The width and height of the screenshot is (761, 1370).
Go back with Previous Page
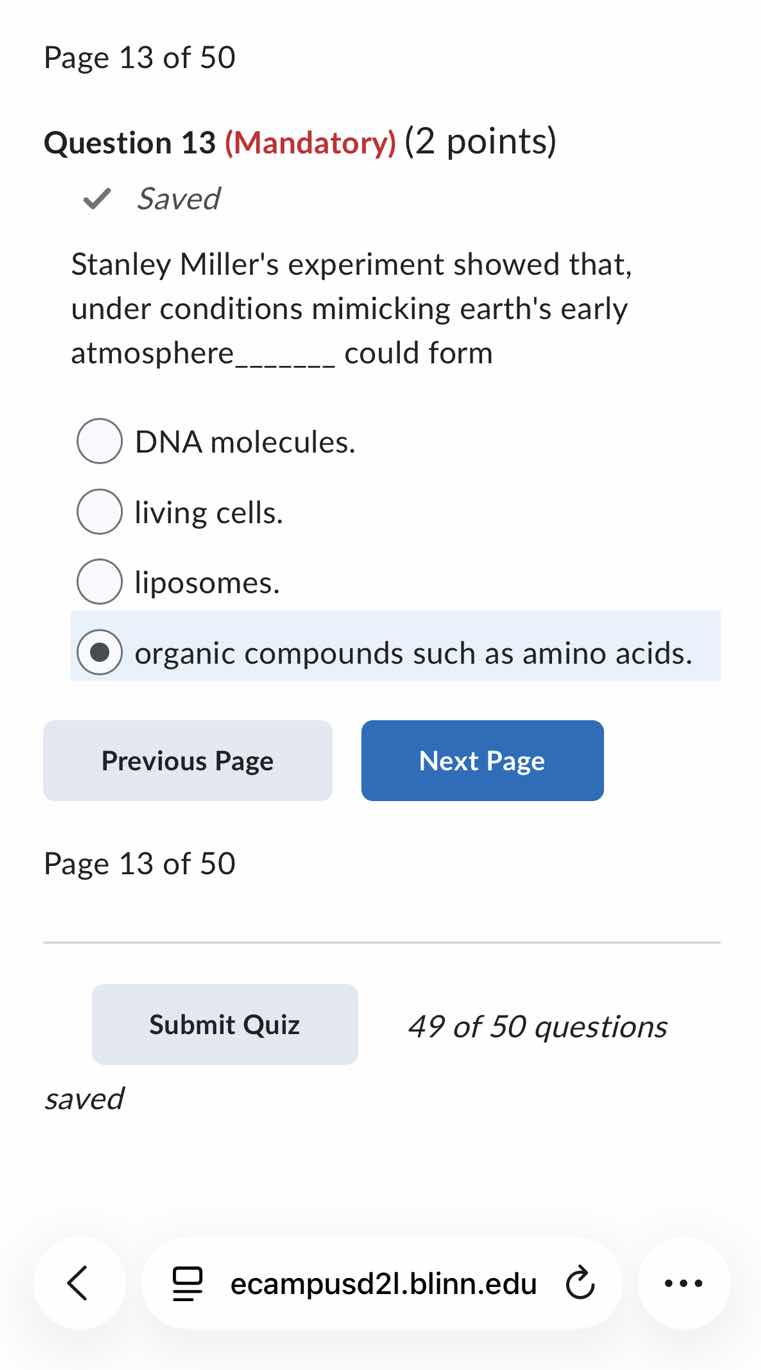[x=187, y=760]
